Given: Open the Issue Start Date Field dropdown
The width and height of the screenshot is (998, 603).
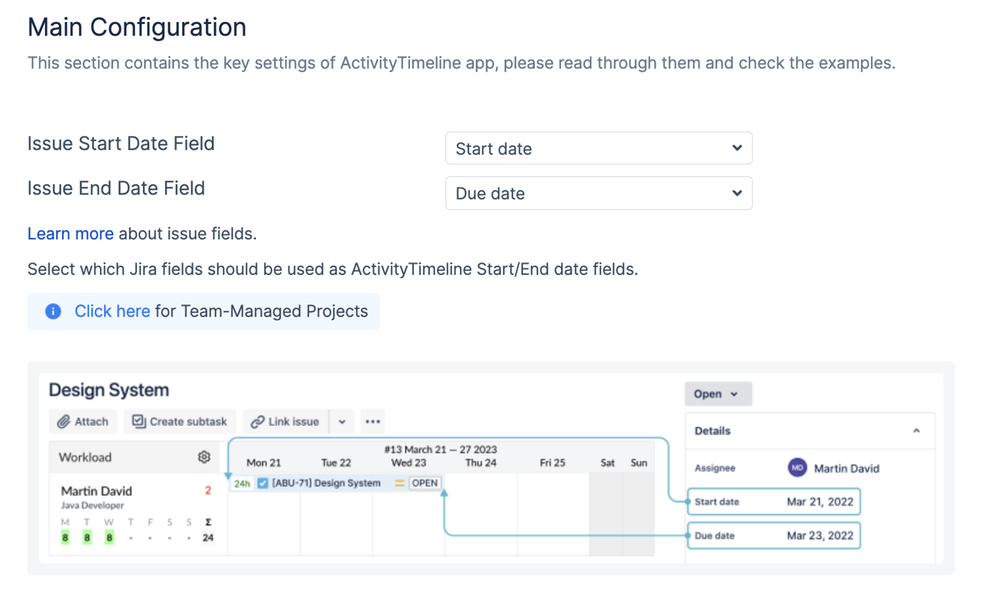Looking at the screenshot, I should point(598,148).
